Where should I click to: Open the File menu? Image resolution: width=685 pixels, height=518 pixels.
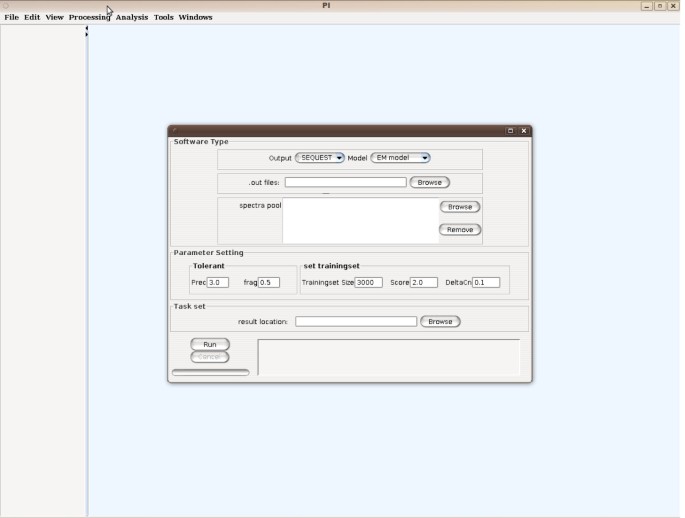coord(11,17)
